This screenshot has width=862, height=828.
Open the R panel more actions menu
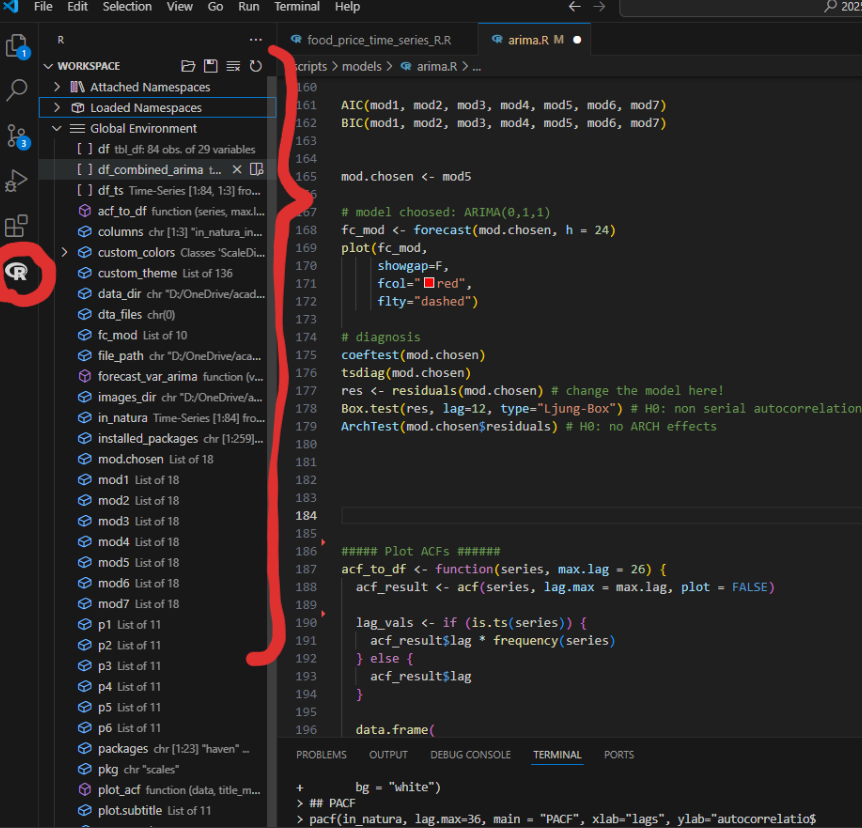pos(256,40)
